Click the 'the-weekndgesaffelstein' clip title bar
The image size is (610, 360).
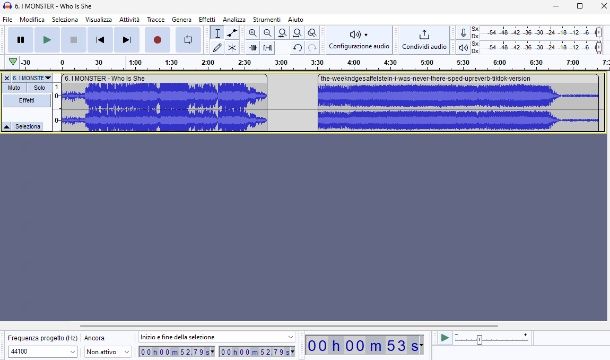point(458,79)
